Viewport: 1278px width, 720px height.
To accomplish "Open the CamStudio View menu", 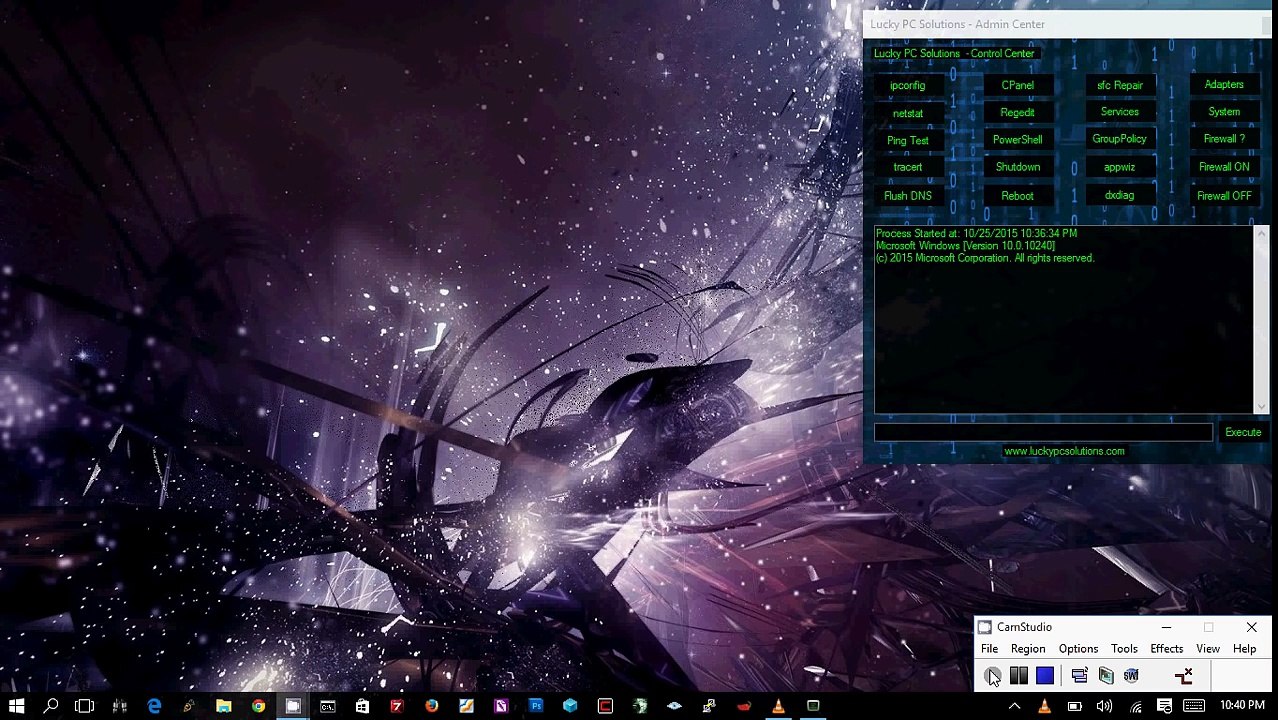I will [1208, 649].
